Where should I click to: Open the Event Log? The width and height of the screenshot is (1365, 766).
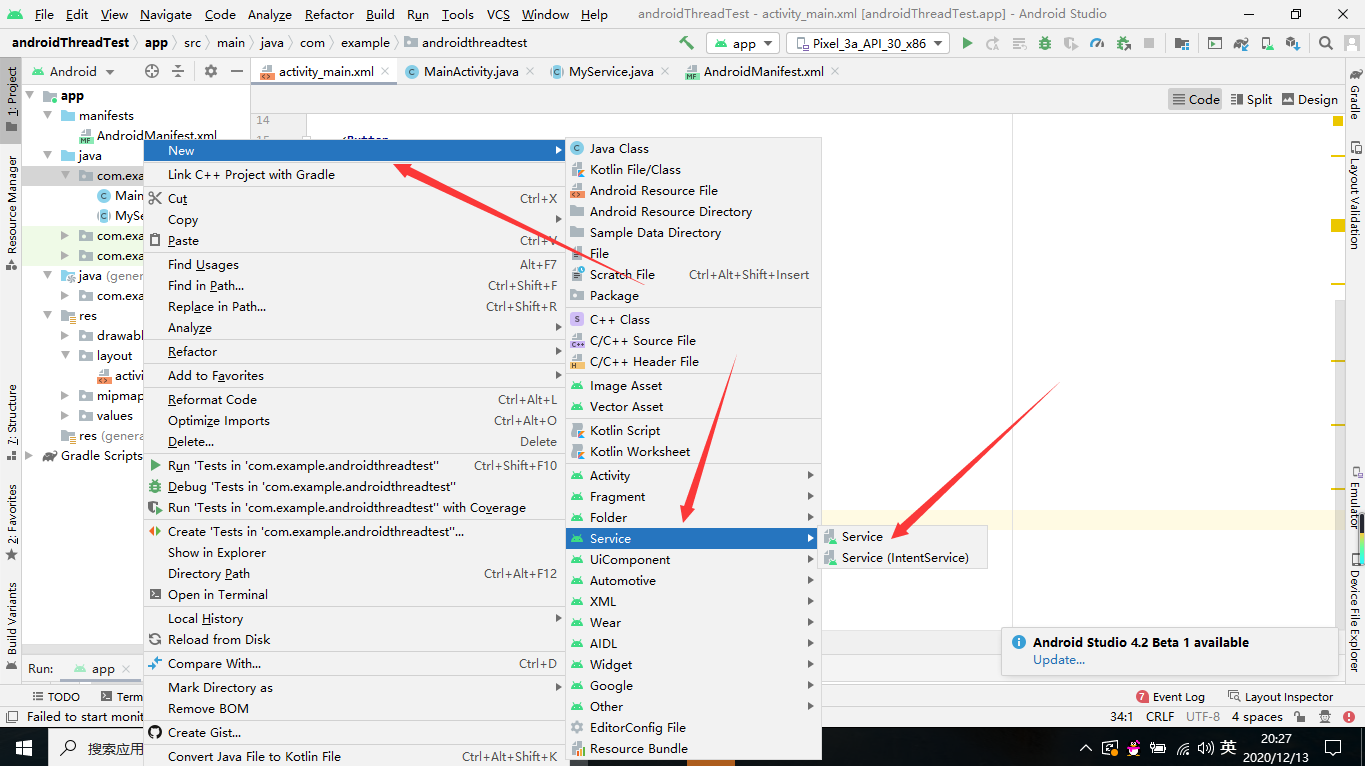(1170, 697)
